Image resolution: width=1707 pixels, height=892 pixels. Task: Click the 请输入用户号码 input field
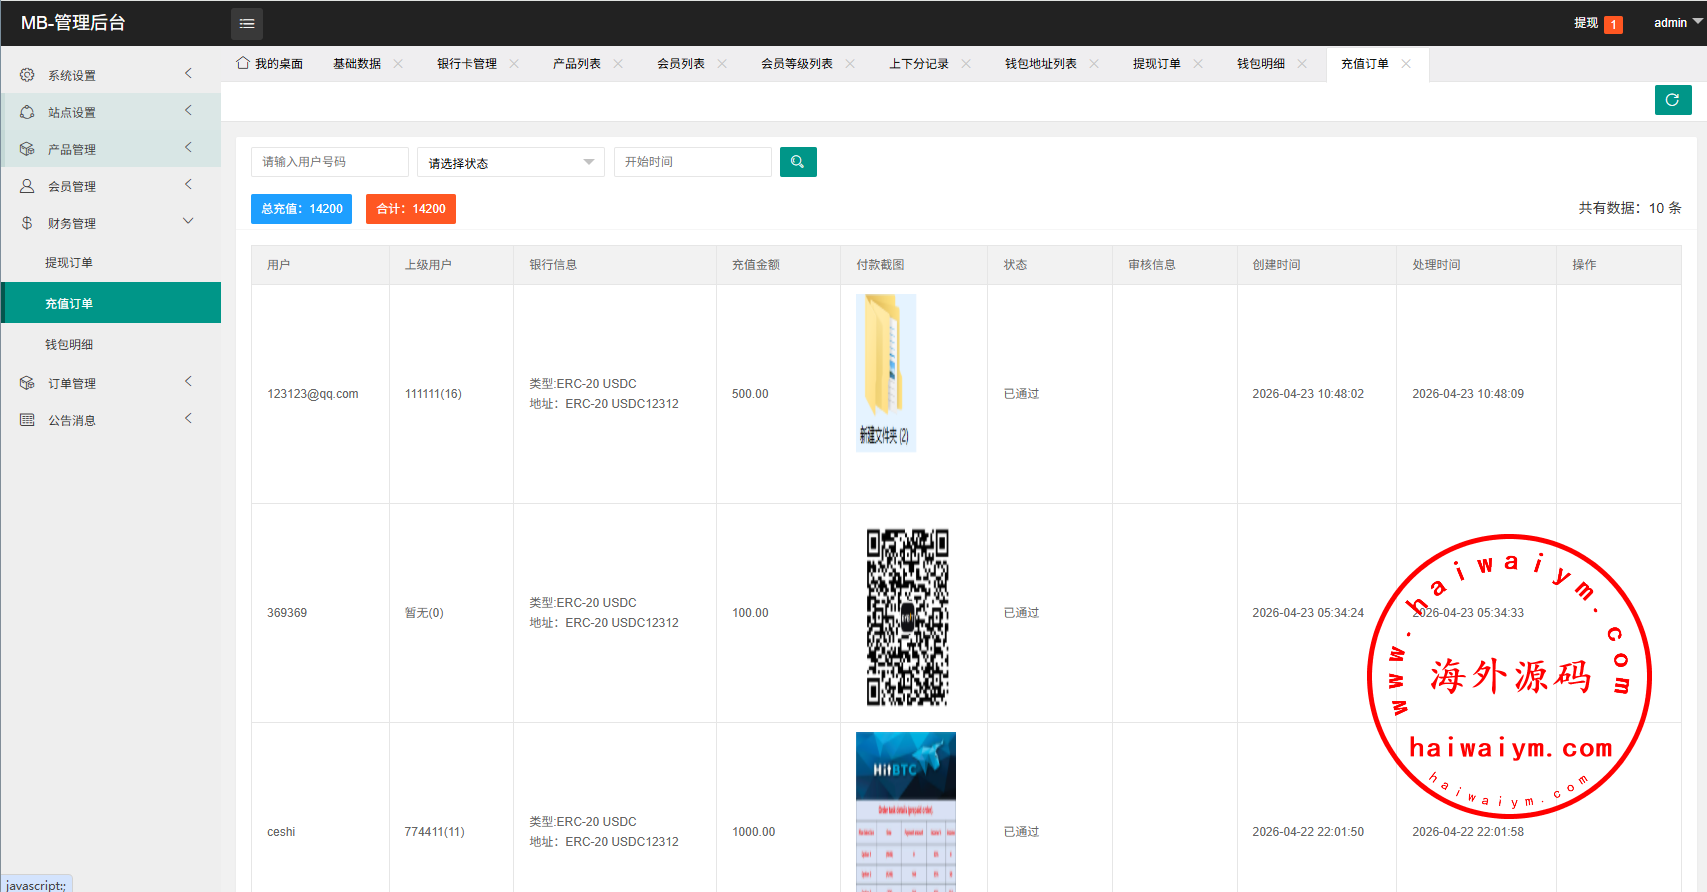click(329, 162)
